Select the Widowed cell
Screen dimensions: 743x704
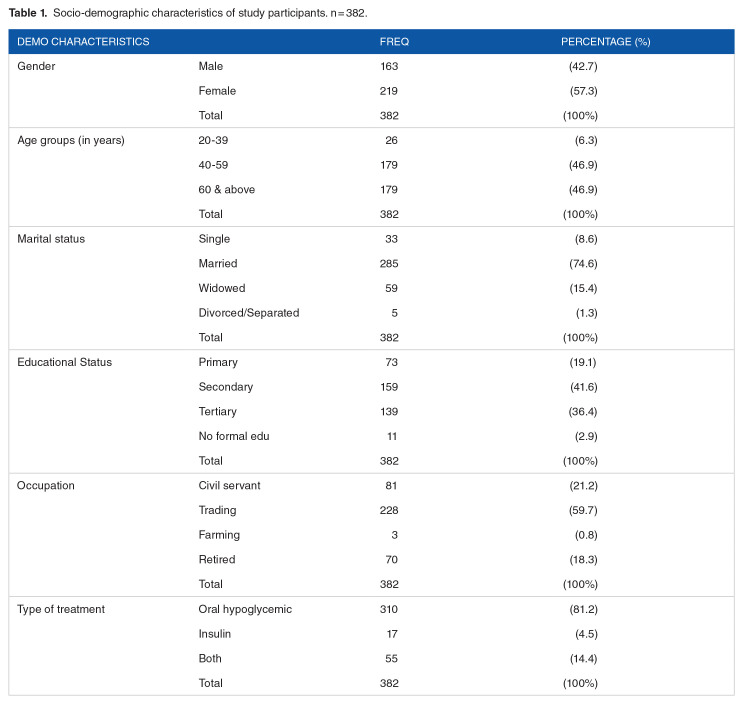[220, 288]
